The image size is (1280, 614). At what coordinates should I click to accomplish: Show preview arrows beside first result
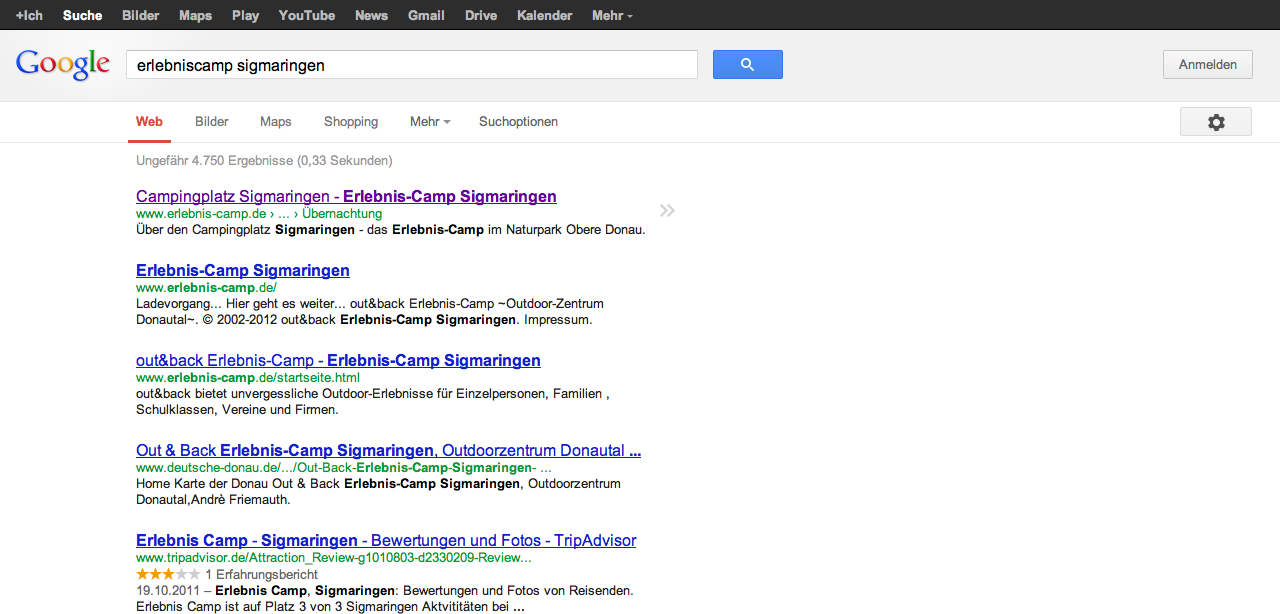[667, 210]
